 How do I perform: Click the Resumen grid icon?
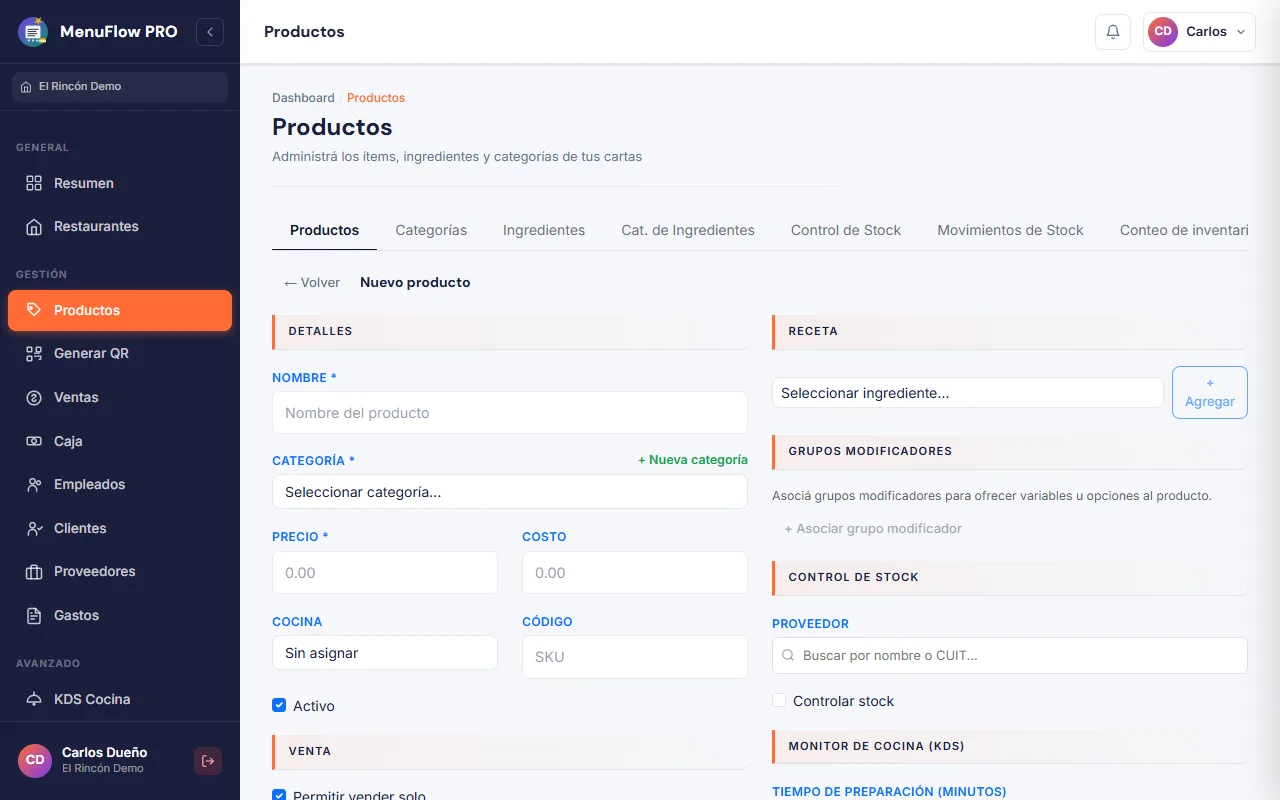34,183
